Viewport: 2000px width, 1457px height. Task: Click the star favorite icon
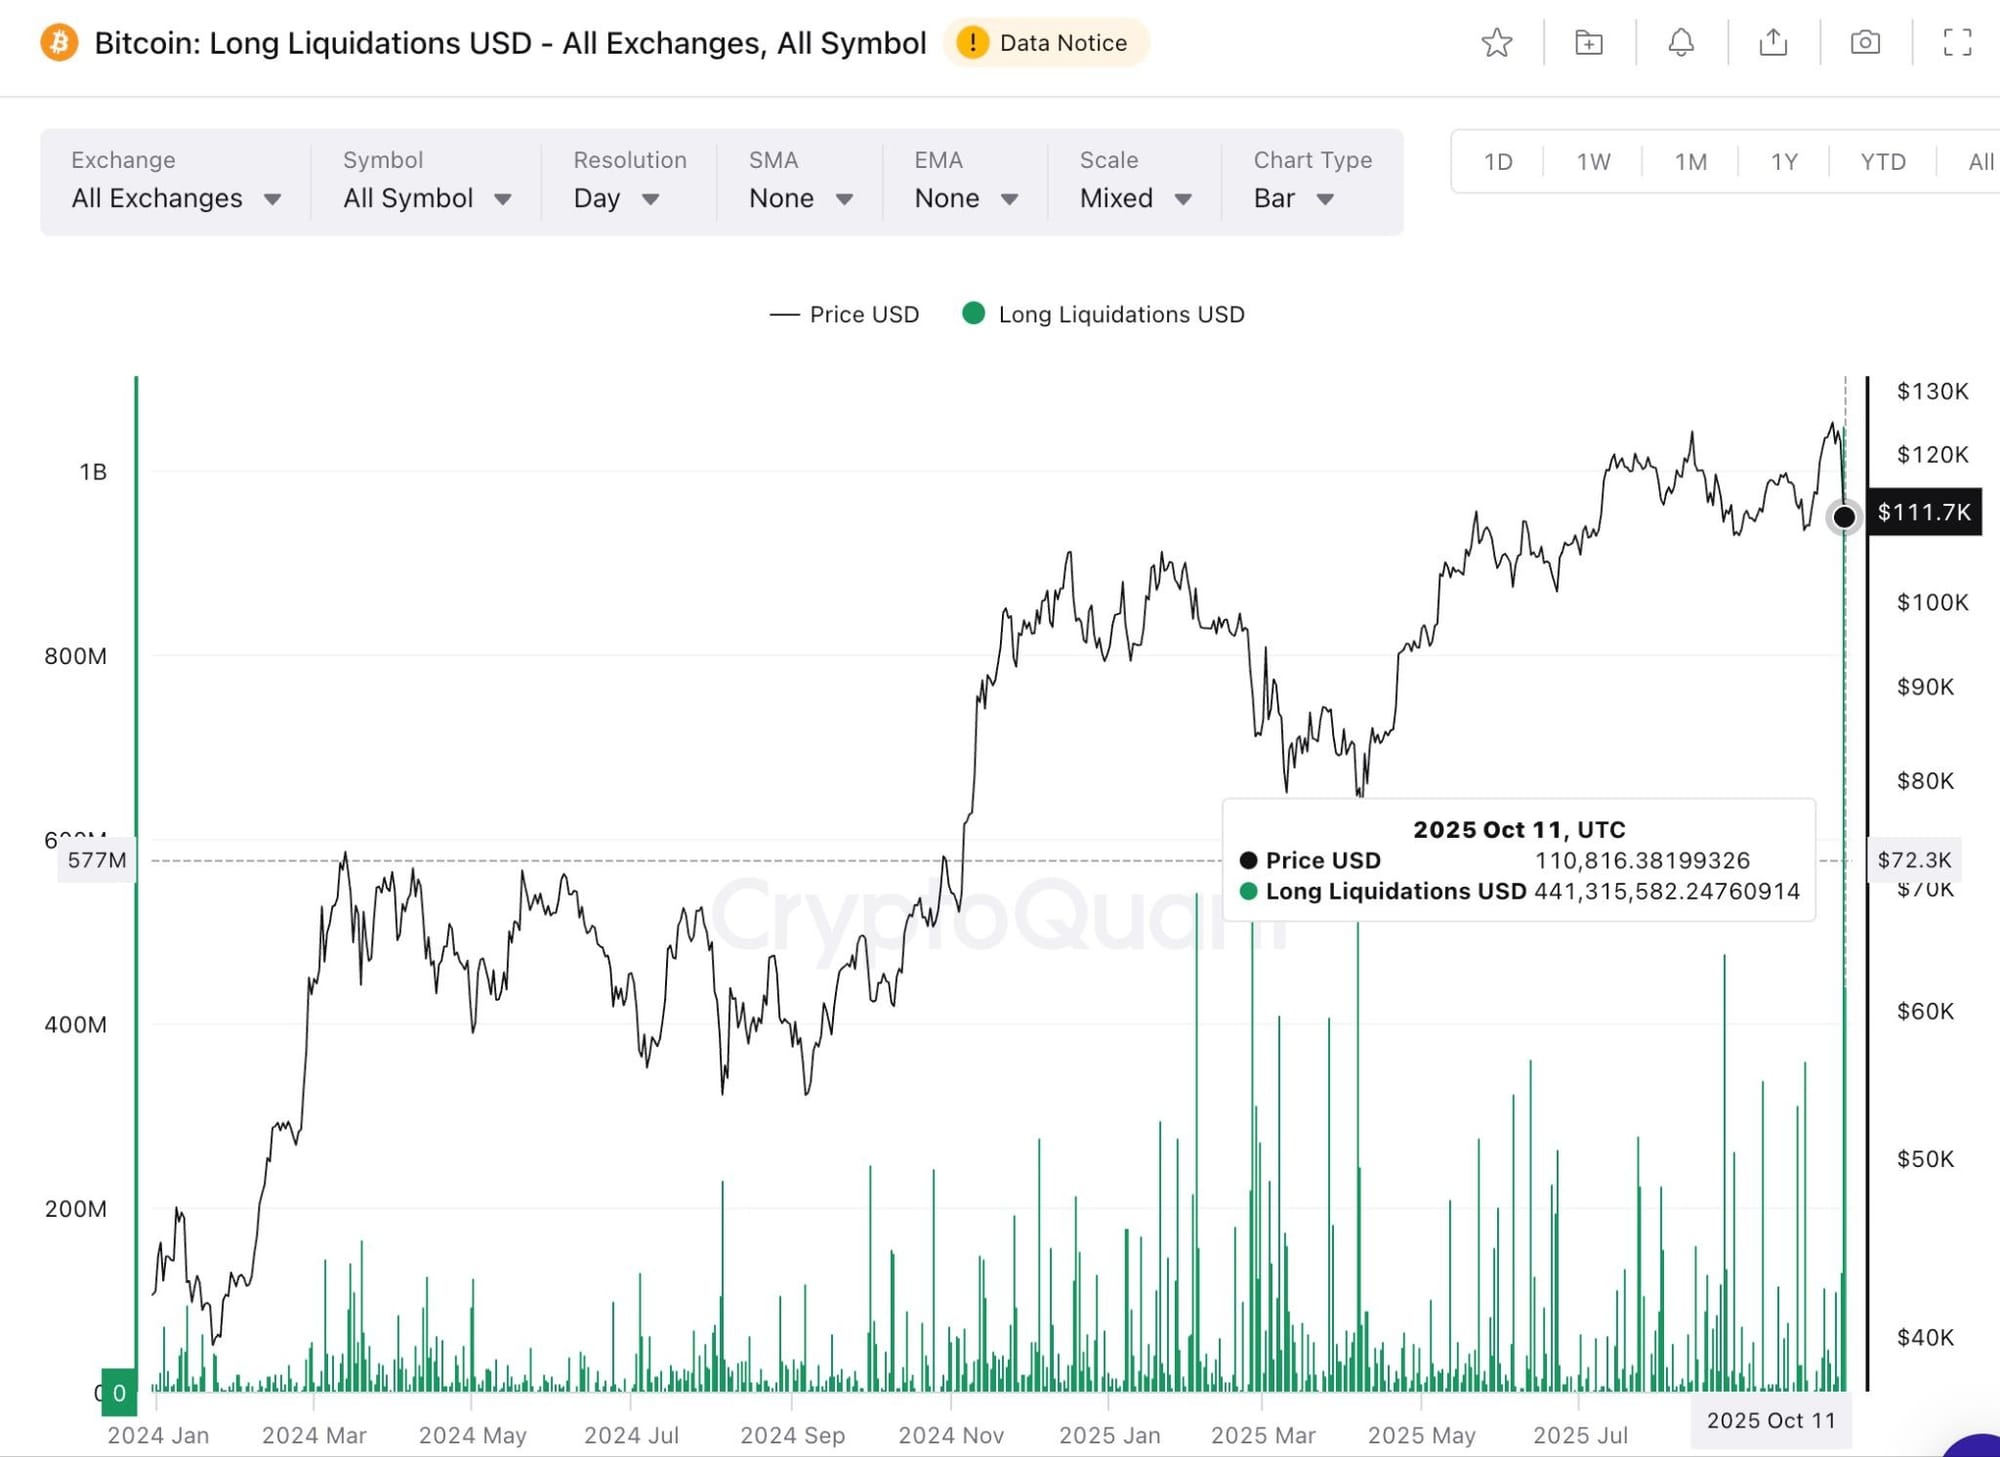click(1496, 43)
